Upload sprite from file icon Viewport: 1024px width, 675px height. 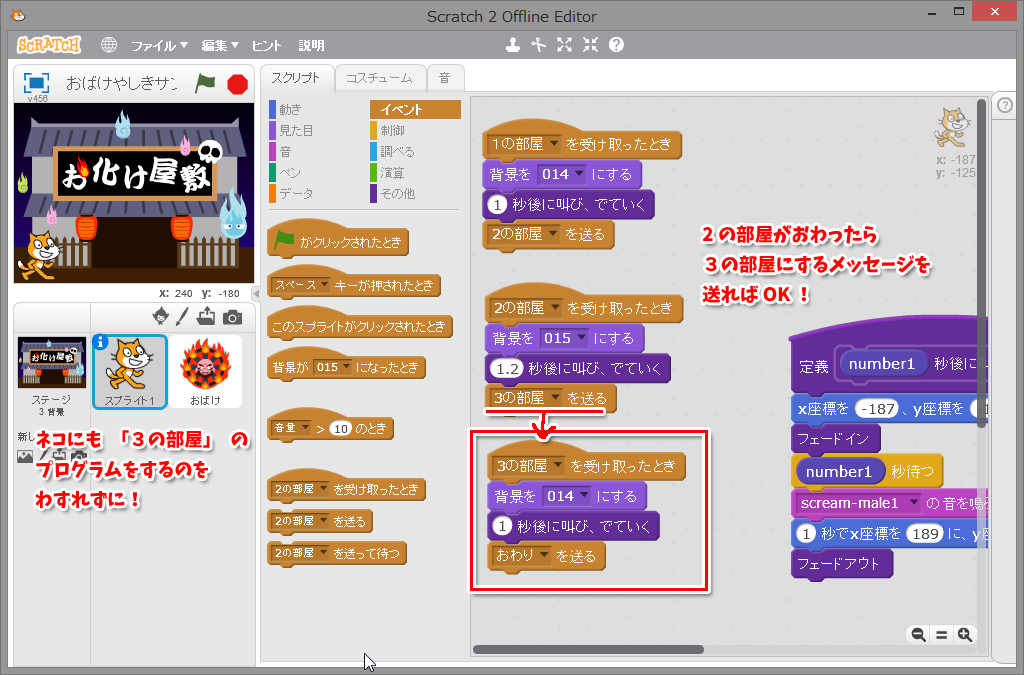click(x=206, y=317)
